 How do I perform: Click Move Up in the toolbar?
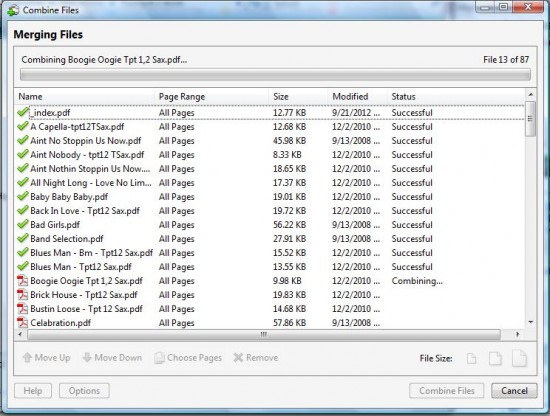coord(46,358)
